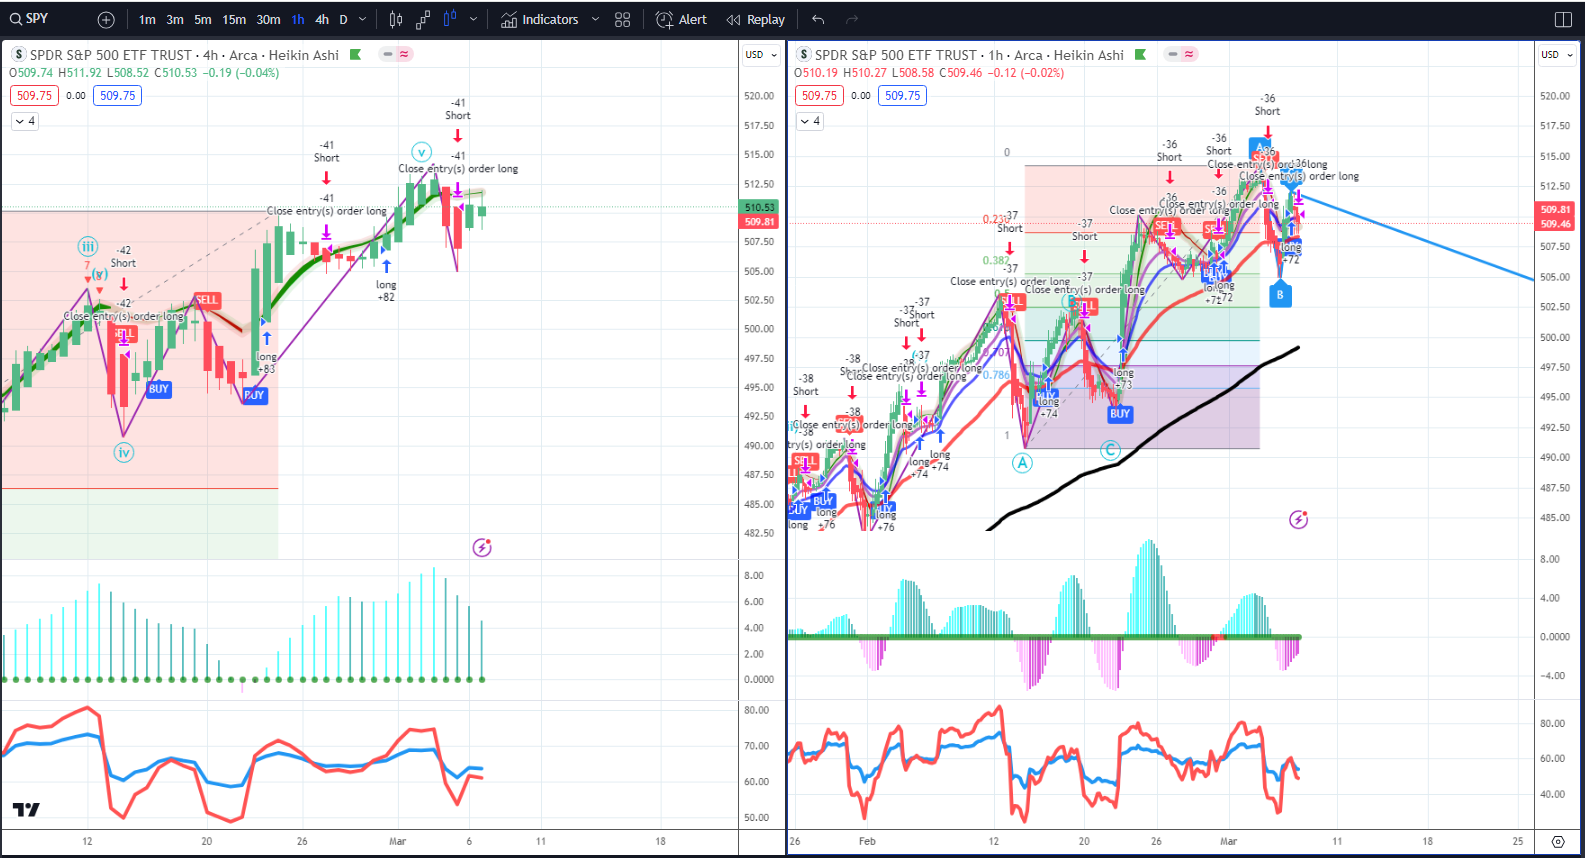
Task: Click the 4h chart title text
Action: [184, 55]
